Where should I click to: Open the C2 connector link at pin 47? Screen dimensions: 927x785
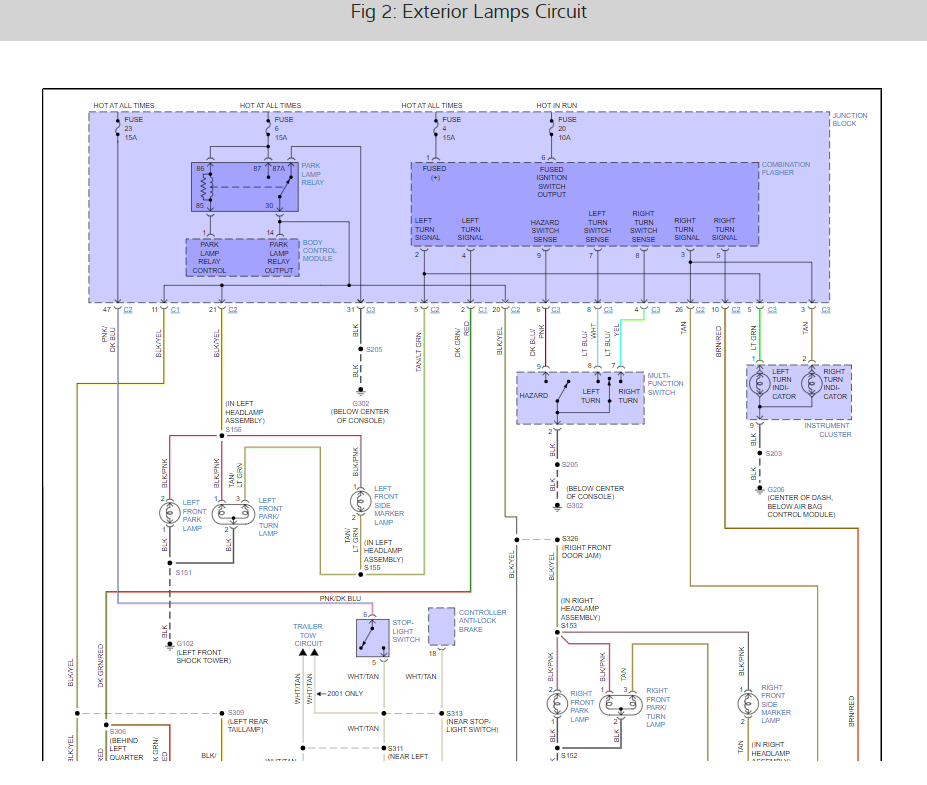(x=128, y=310)
